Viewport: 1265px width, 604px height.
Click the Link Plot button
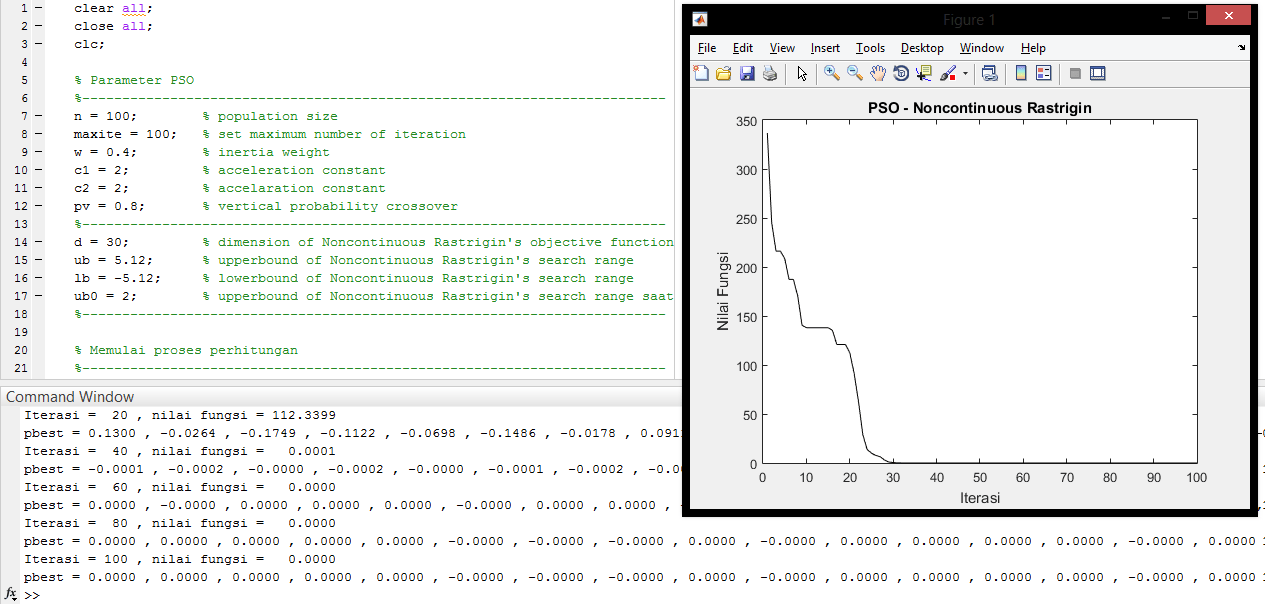990,73
